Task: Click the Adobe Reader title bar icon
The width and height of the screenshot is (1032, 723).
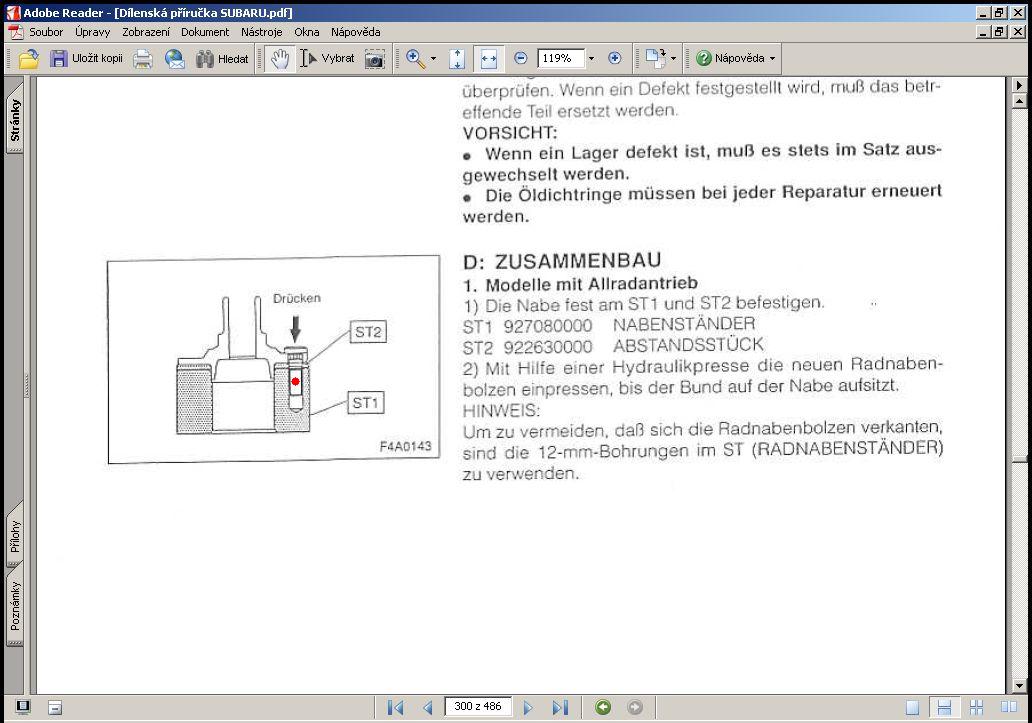Action: [13, 12]
